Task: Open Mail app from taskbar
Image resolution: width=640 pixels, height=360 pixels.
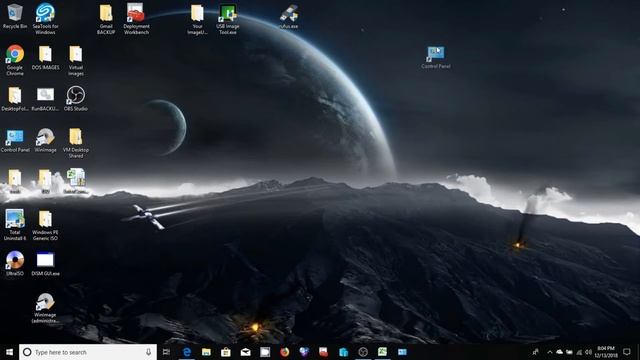Action: [x=245, y=352]
